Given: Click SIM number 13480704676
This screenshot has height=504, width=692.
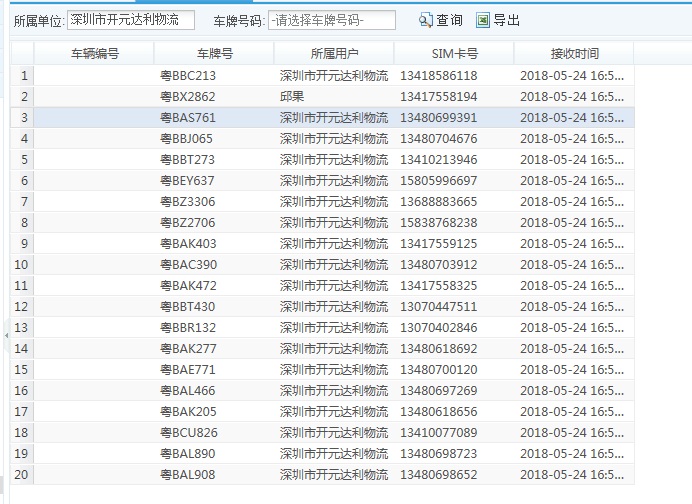Looking at the screenshot, I should click(439, 139).
